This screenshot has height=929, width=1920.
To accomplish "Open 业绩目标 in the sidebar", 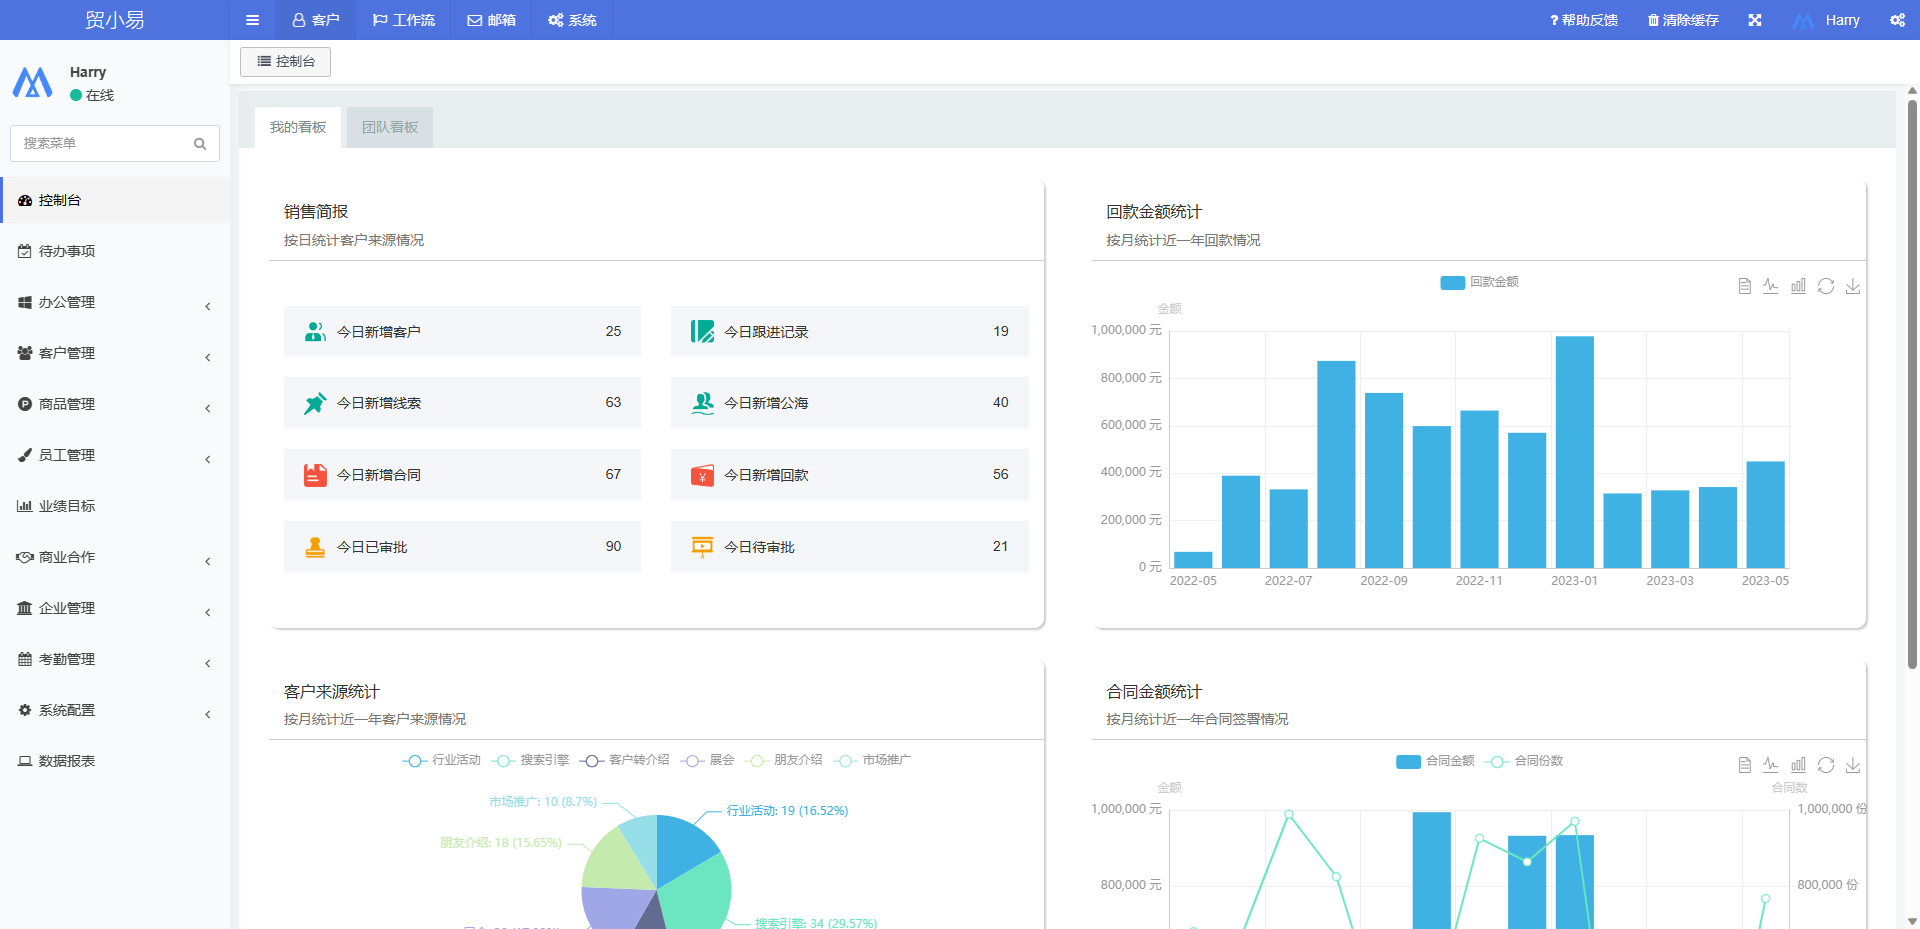I will point(115,506).
